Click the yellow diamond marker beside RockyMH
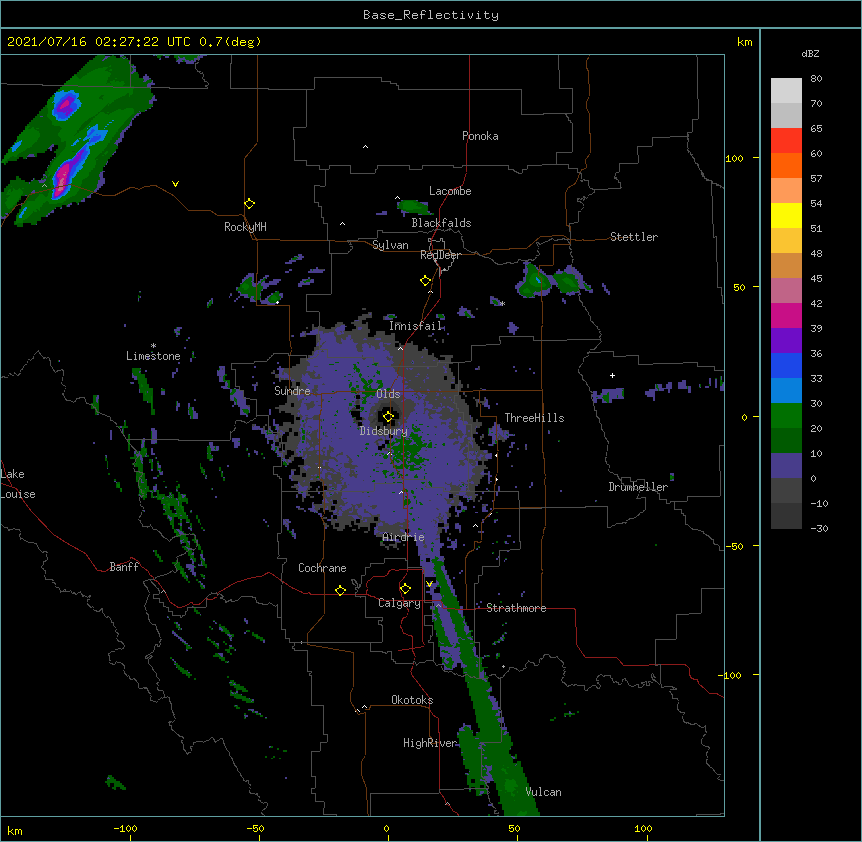 tap(249, 204)
